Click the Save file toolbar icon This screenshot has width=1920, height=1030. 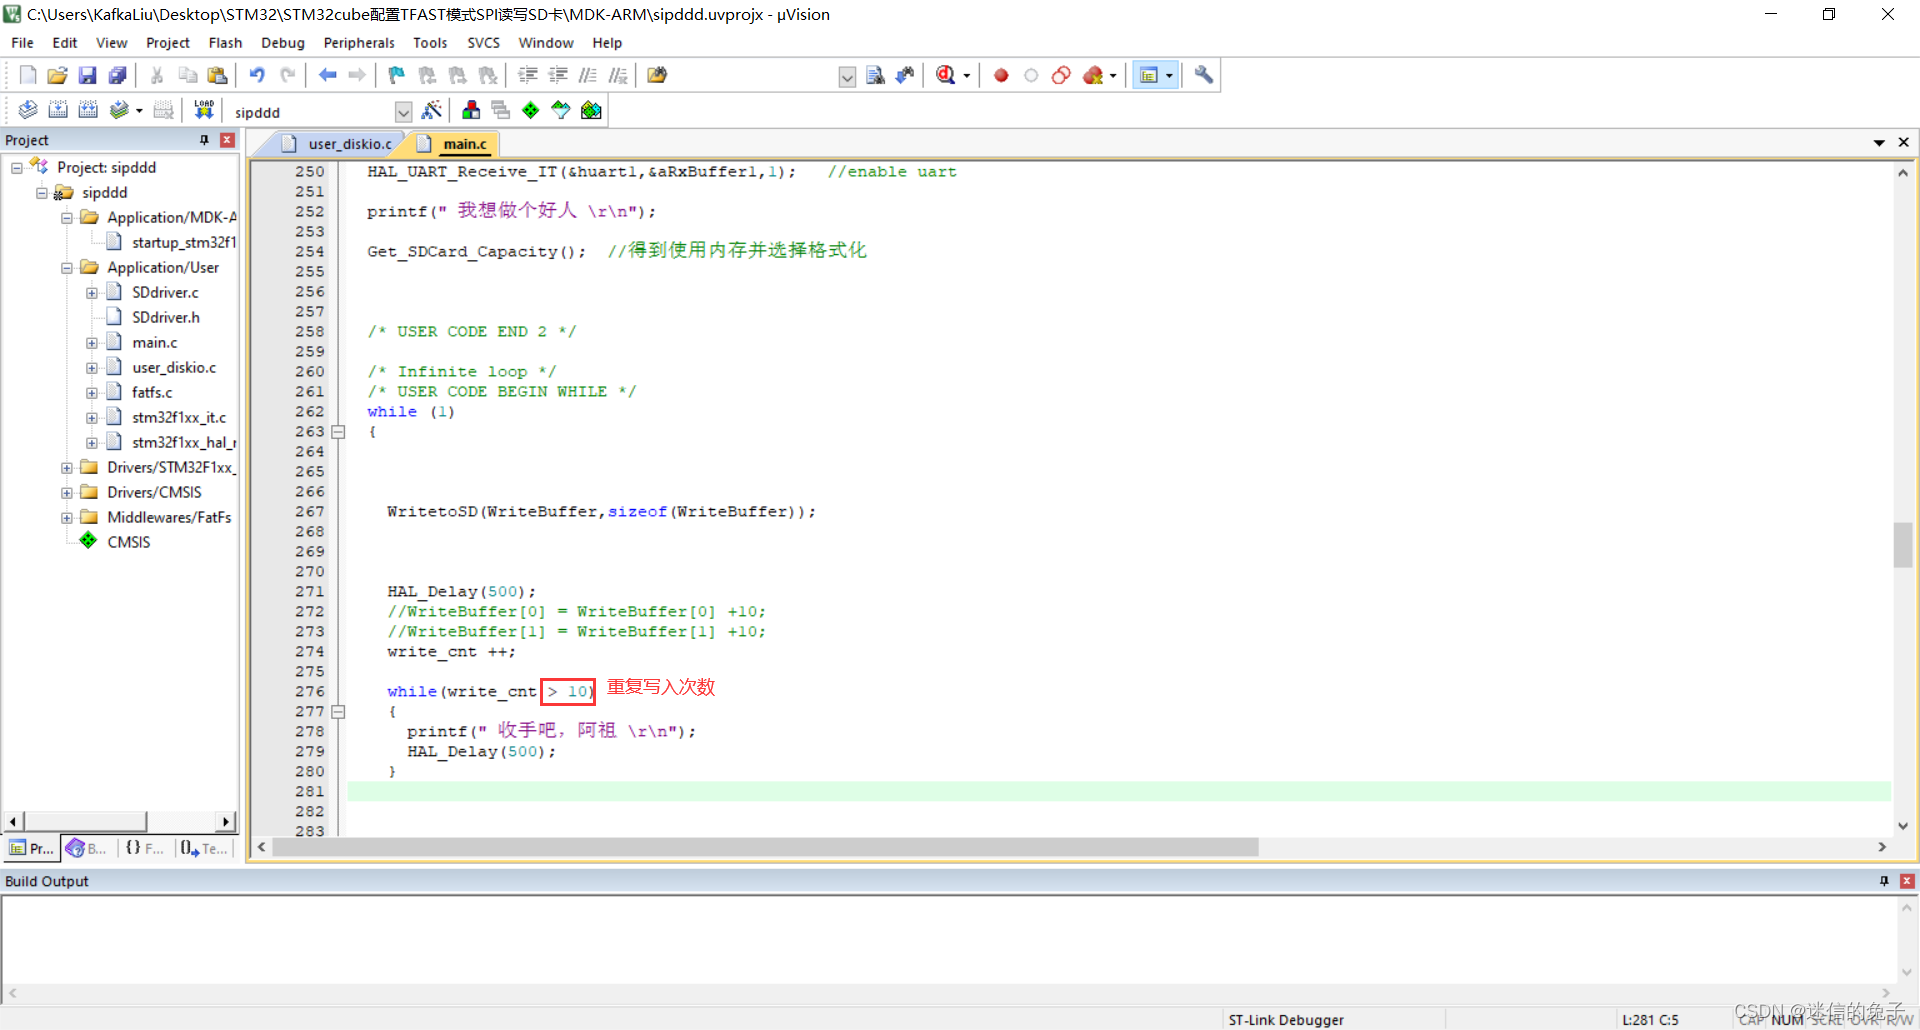(88, 75)
